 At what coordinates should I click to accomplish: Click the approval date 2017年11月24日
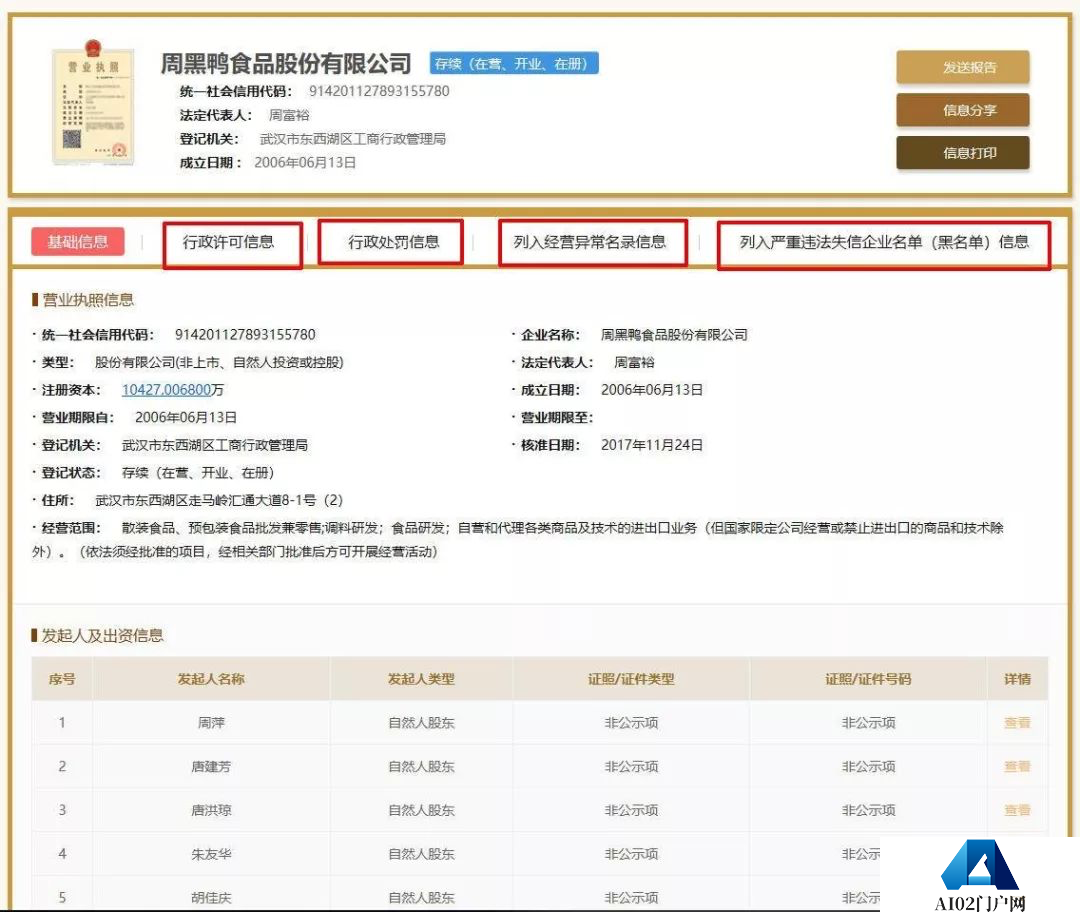click(x=652, y=445)
